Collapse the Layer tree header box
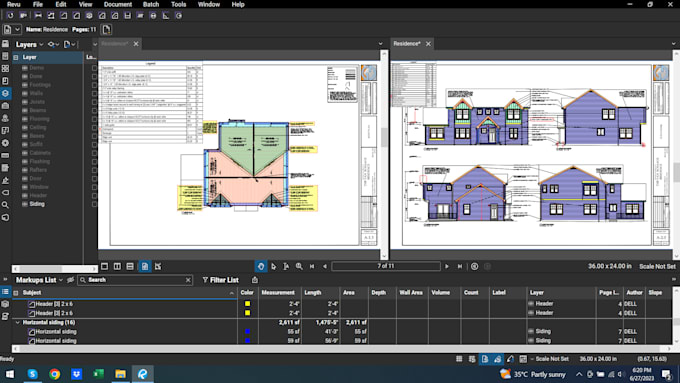This screenshot has width=680, height=383. pyautogui.click(x=16, y=57)
